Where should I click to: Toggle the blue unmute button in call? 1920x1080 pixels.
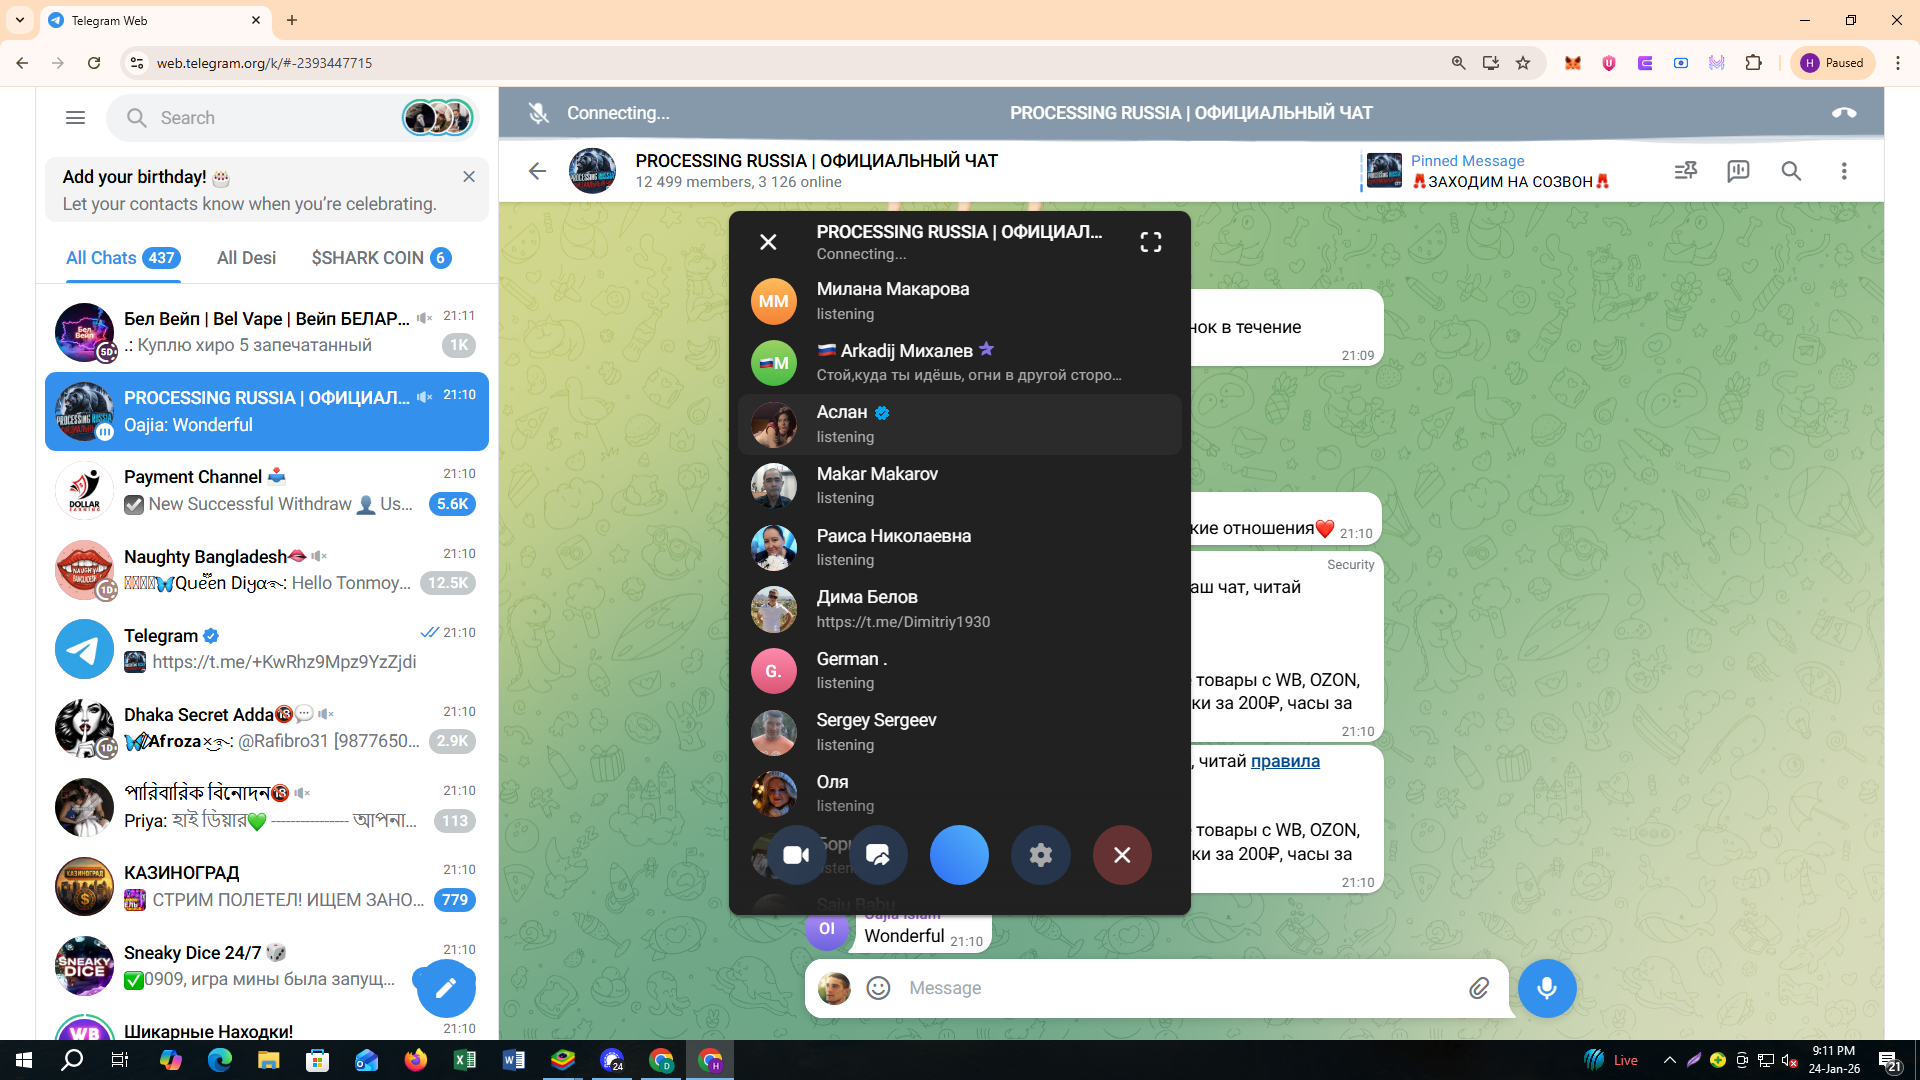tap(958, 855)
